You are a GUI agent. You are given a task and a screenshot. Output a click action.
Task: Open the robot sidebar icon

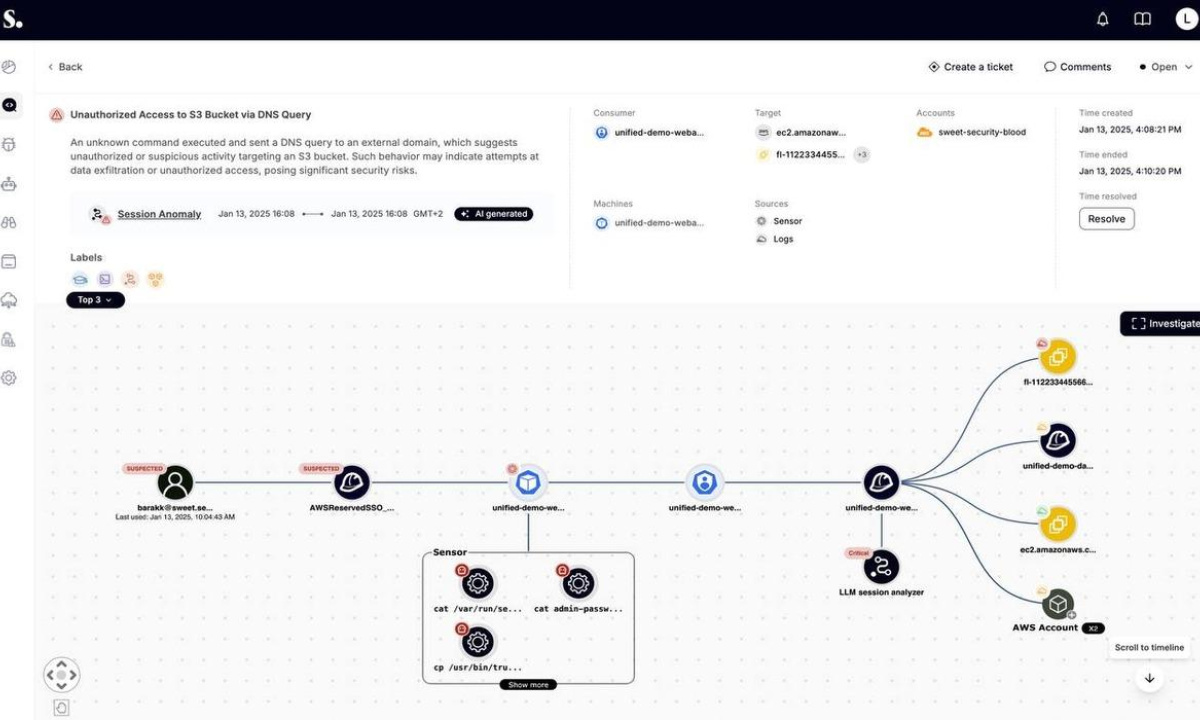click(x=9, y=184)
